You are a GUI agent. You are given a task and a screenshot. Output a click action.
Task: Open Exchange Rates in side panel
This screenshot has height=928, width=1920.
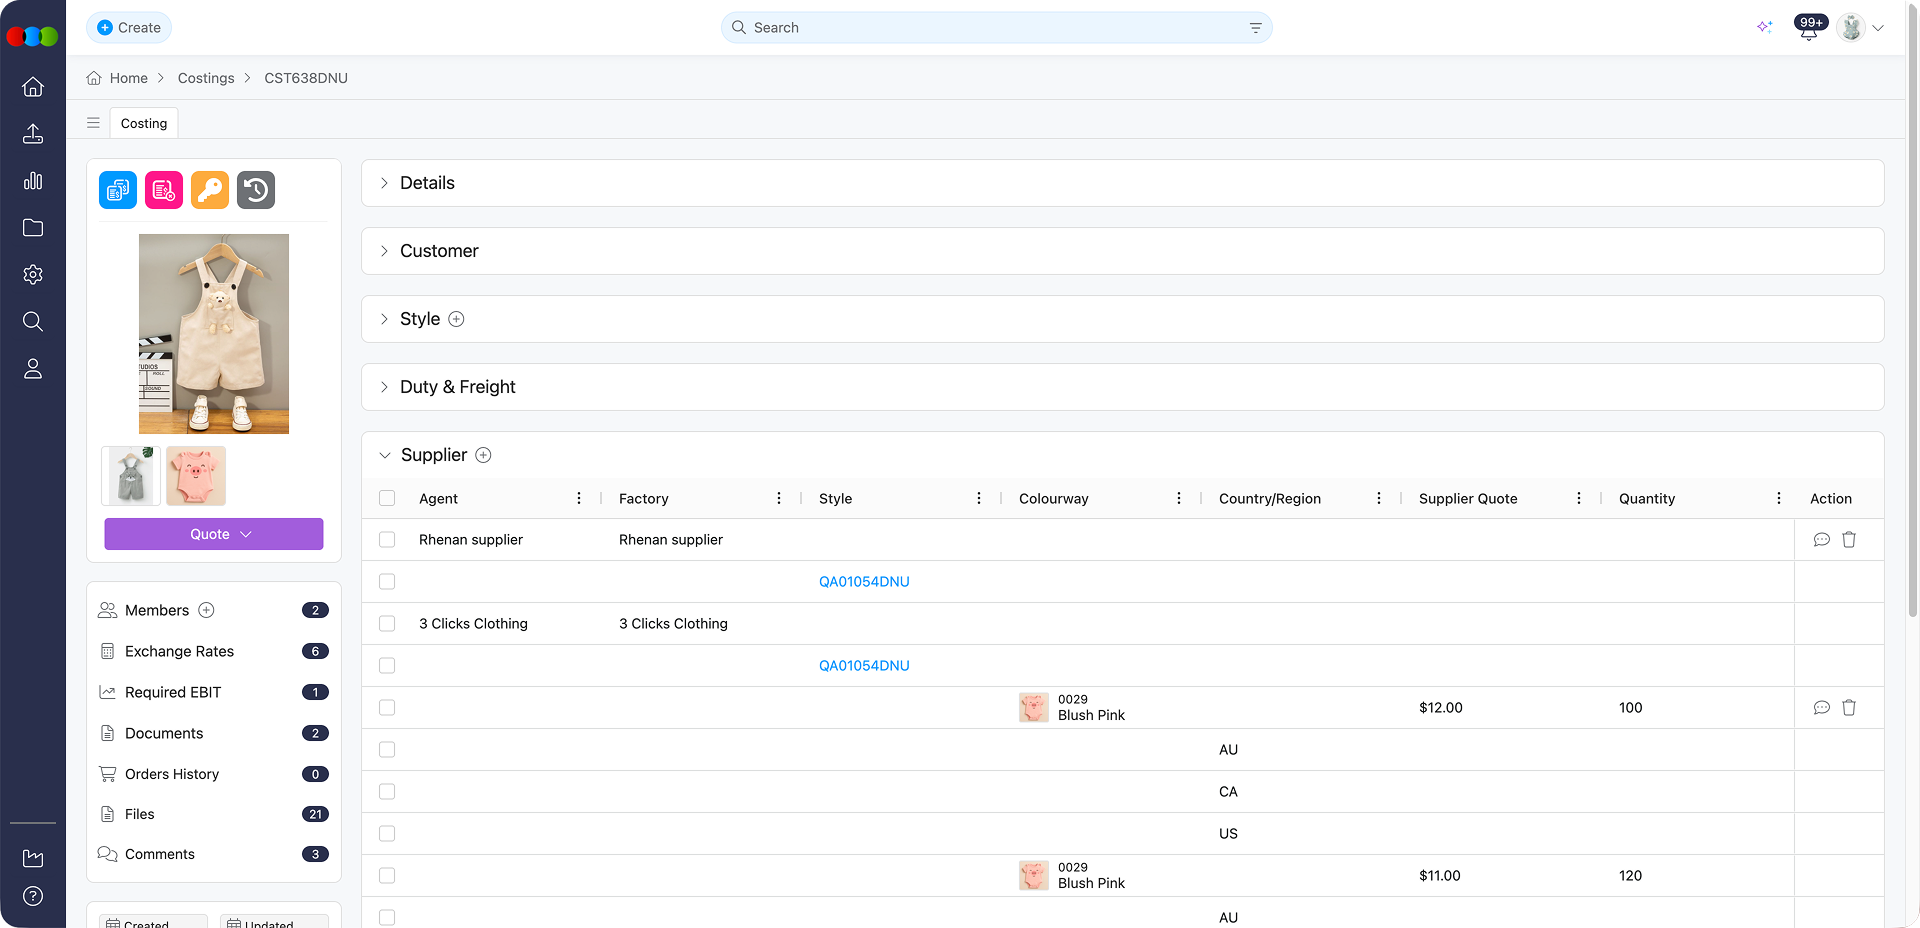(179, 651)
